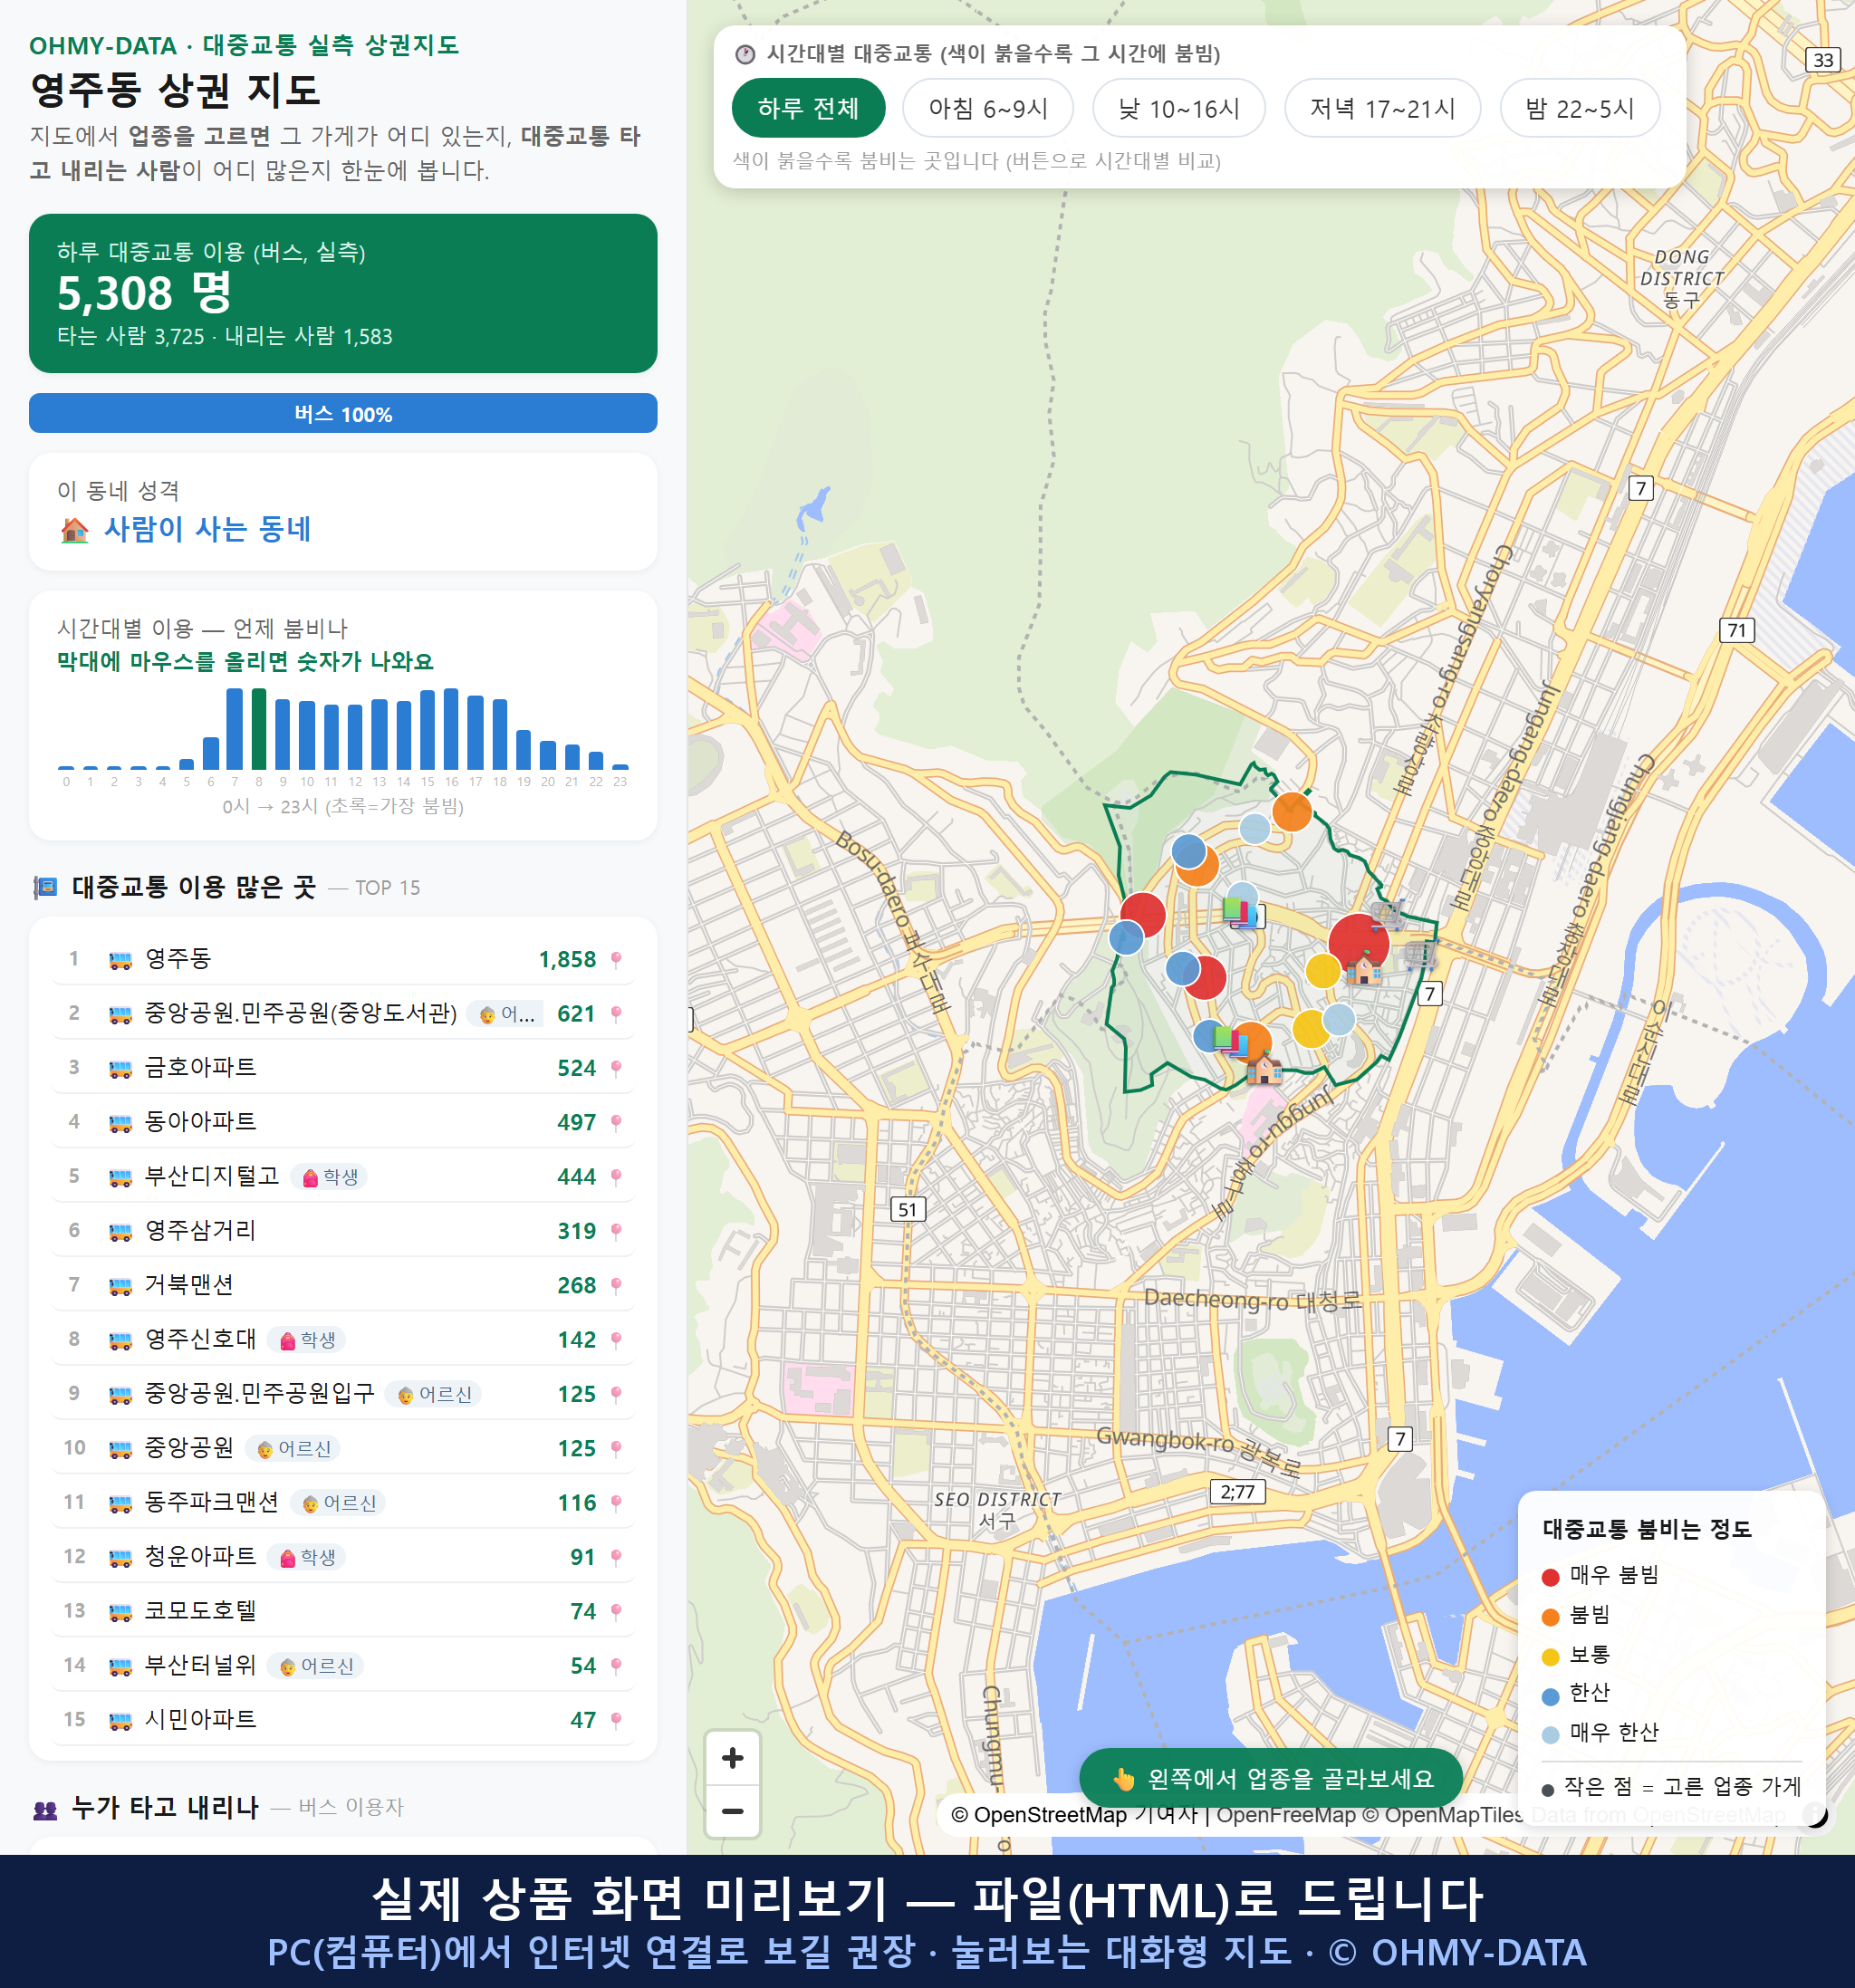The image size is (1855, 1988).
Task: Click the 버스 100% blue bar
Action: (343, 413)
